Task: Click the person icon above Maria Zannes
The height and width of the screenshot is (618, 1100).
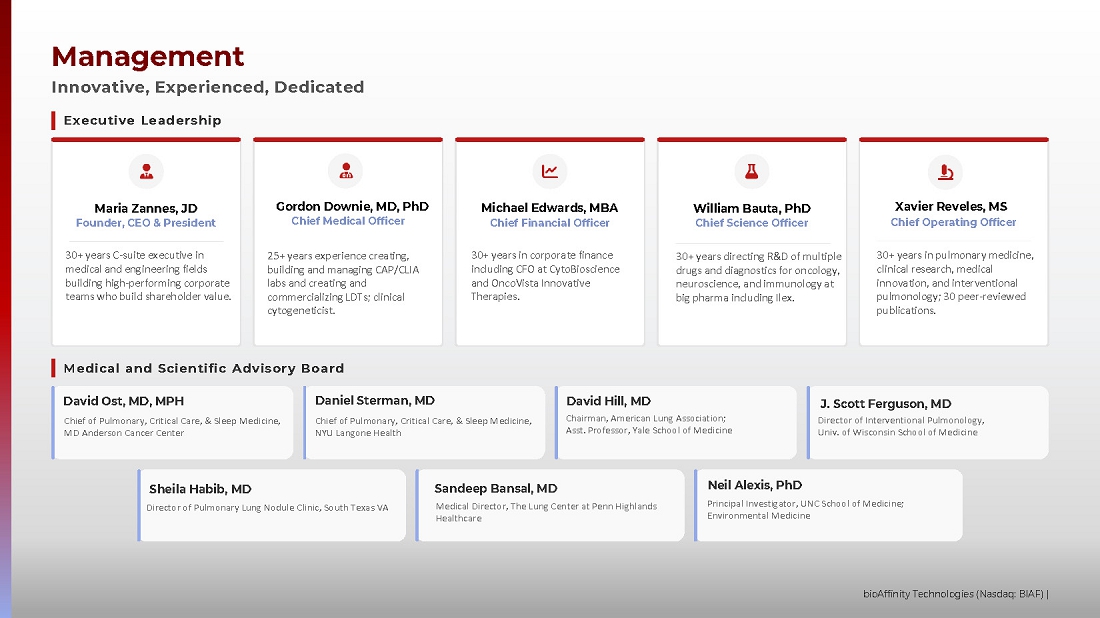Action: pos(146,171)
